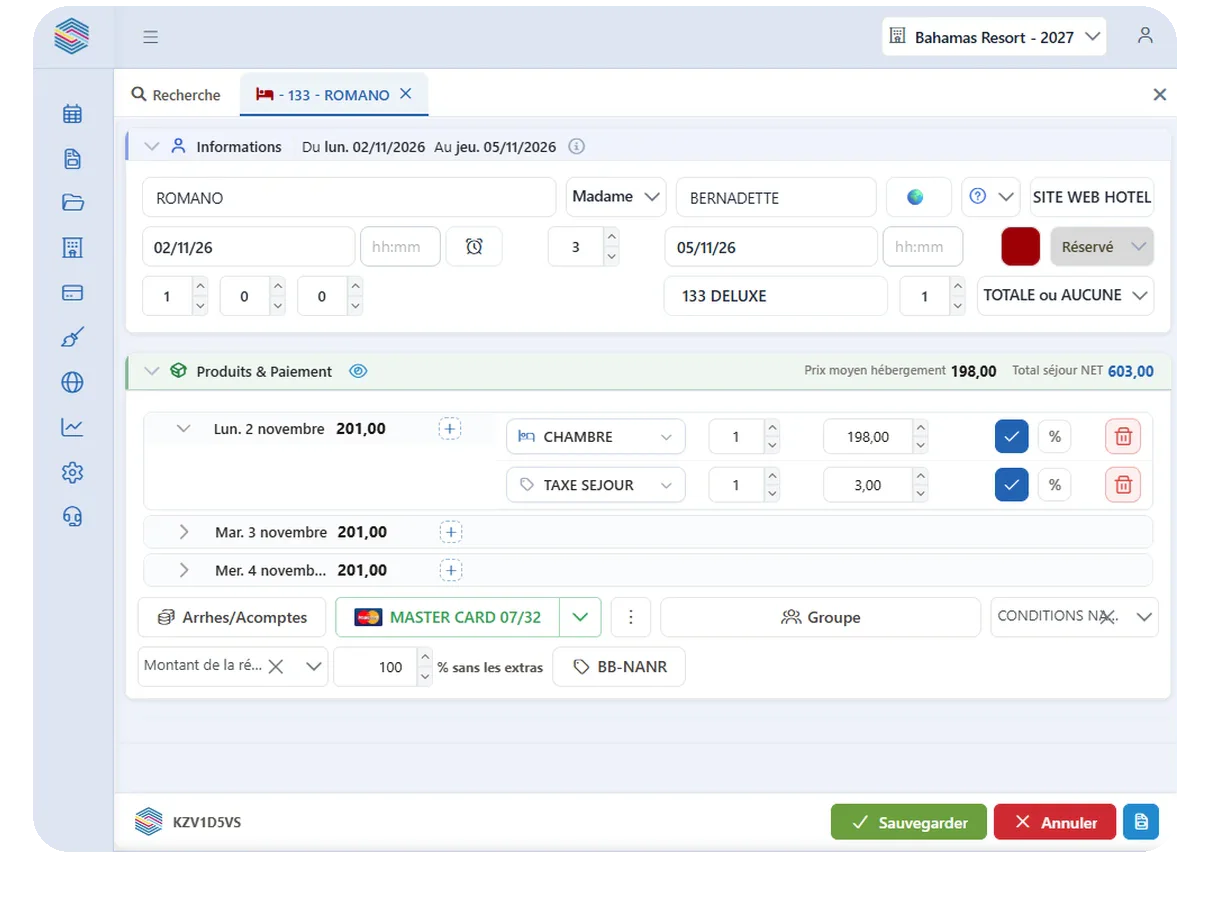1210x921 pixels.
Task: Toggle the checkbox on the TAXE SEJOUR line
Action: [1012, 485]
